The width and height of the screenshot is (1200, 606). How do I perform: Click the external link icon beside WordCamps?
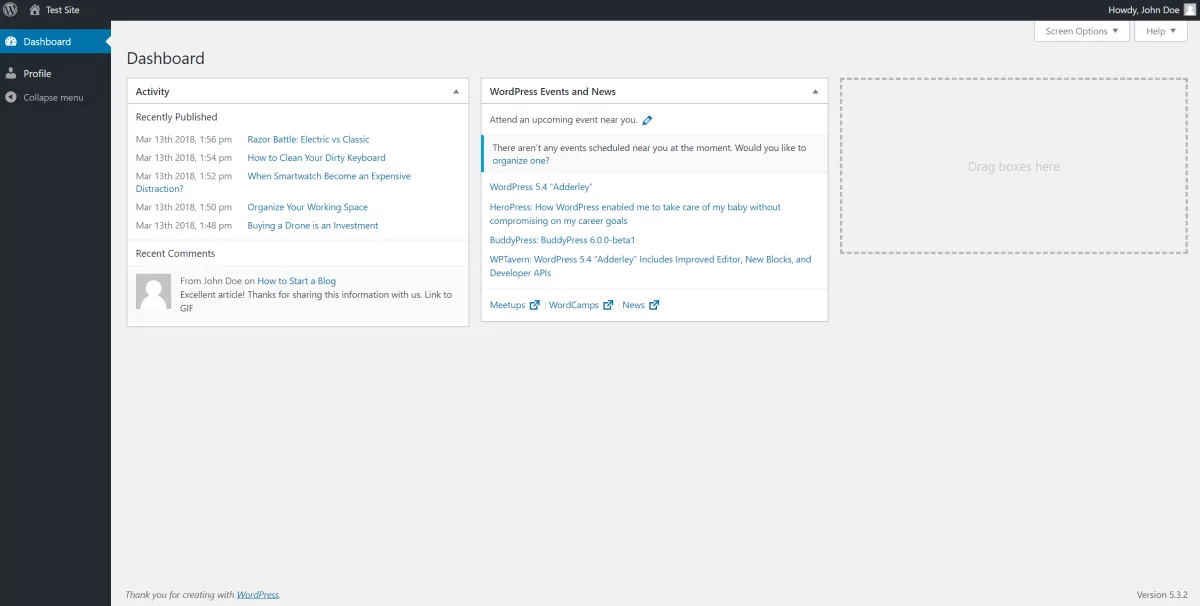(608, 305)
